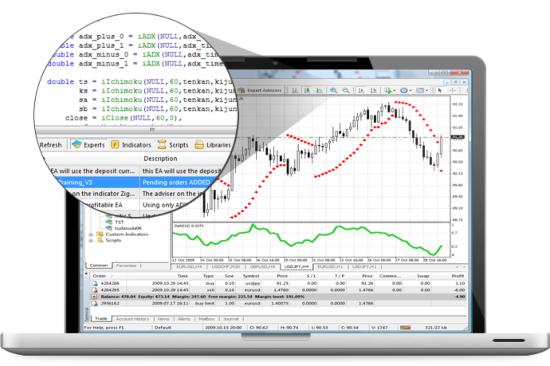Select the candlestick chart type icon
The image size is (550, 366).
(307, 91)
